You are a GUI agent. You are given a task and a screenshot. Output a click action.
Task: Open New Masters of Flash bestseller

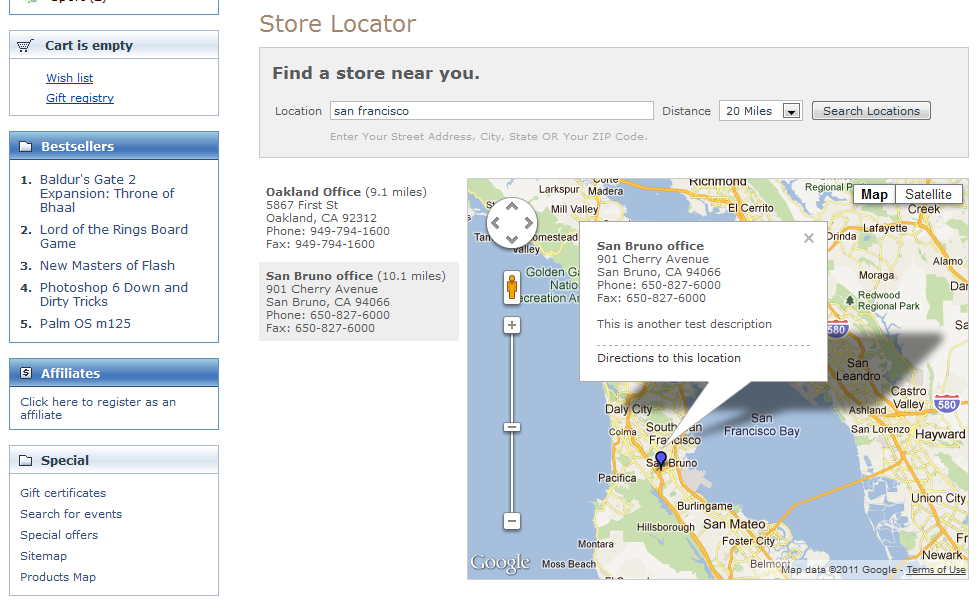pyautogui.click(x=107, y=266)
